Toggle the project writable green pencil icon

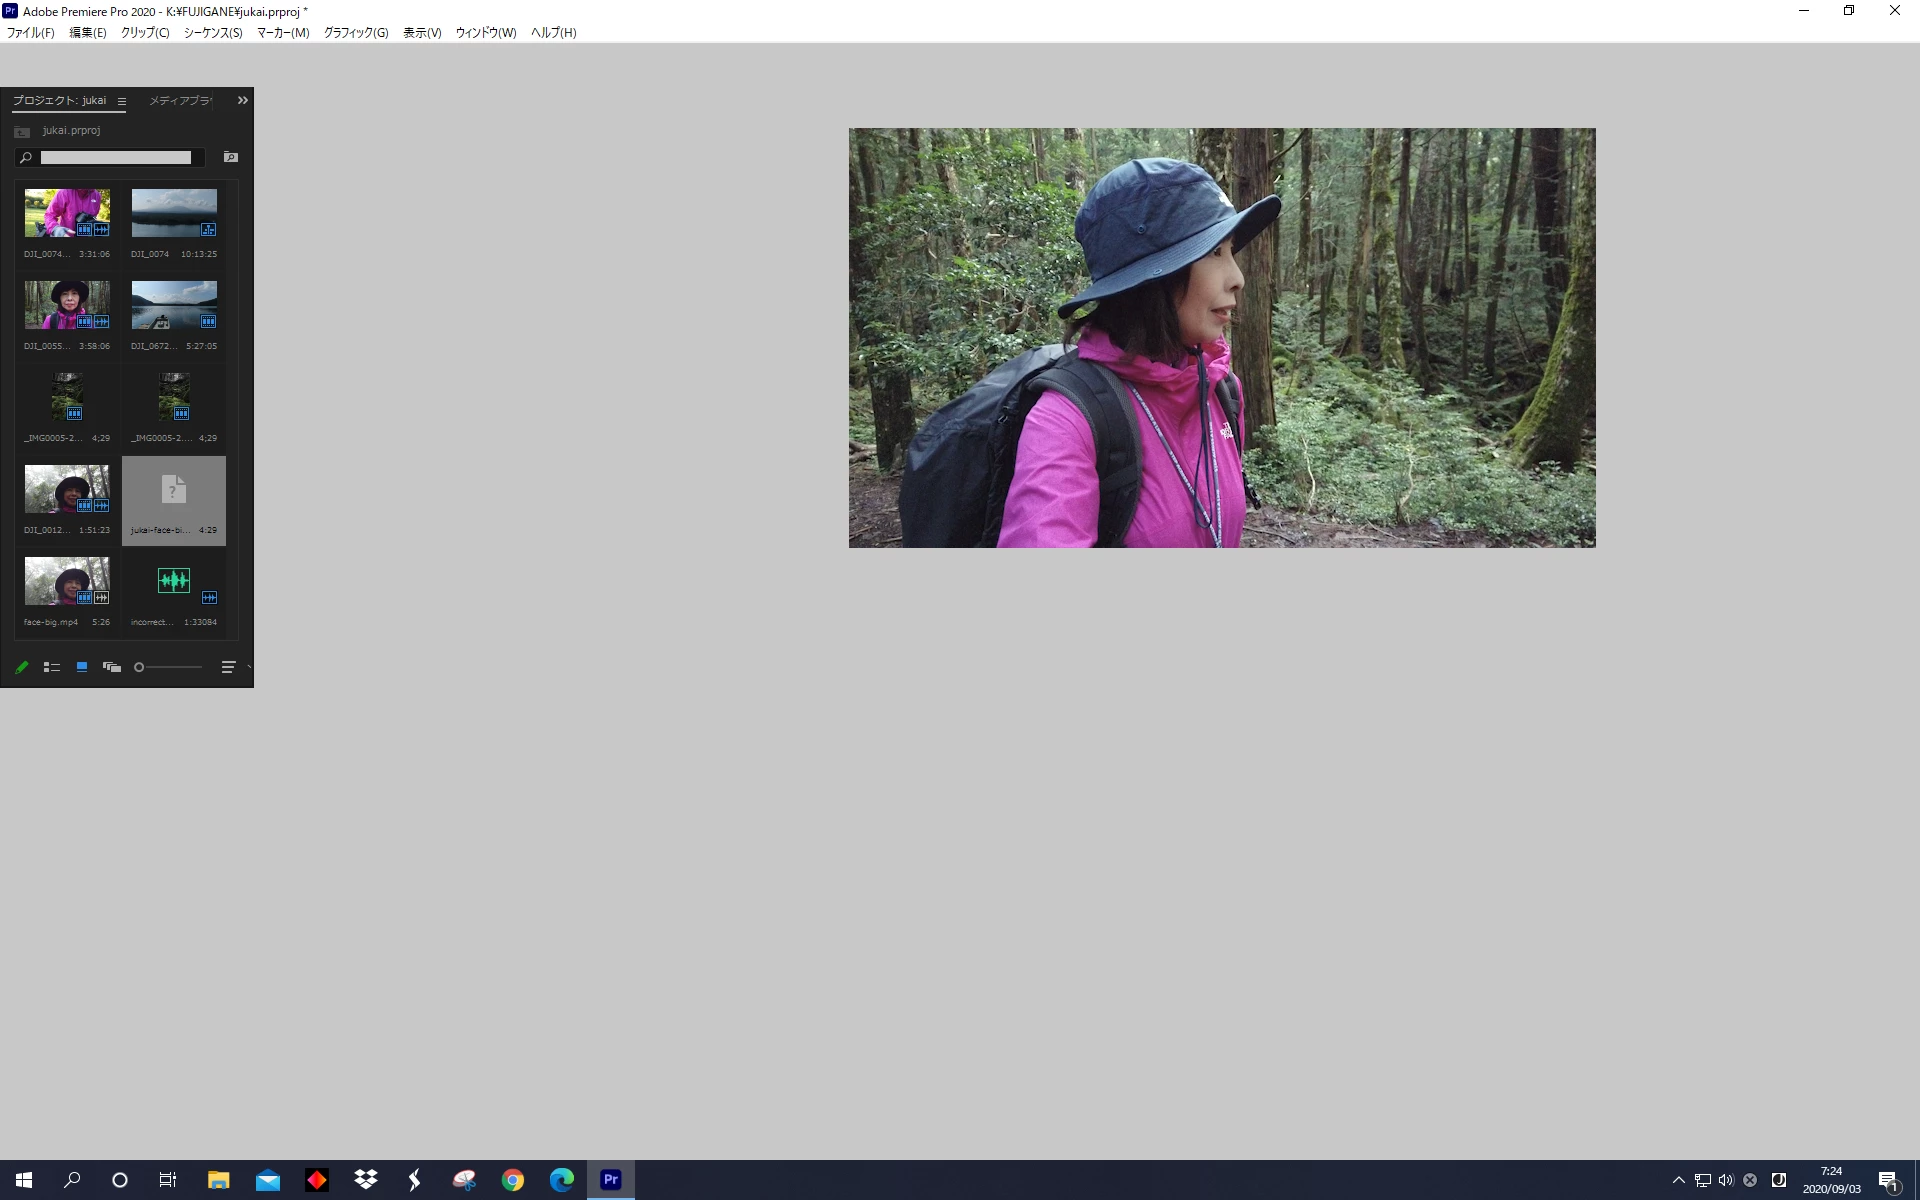click(x=21, y=667)
